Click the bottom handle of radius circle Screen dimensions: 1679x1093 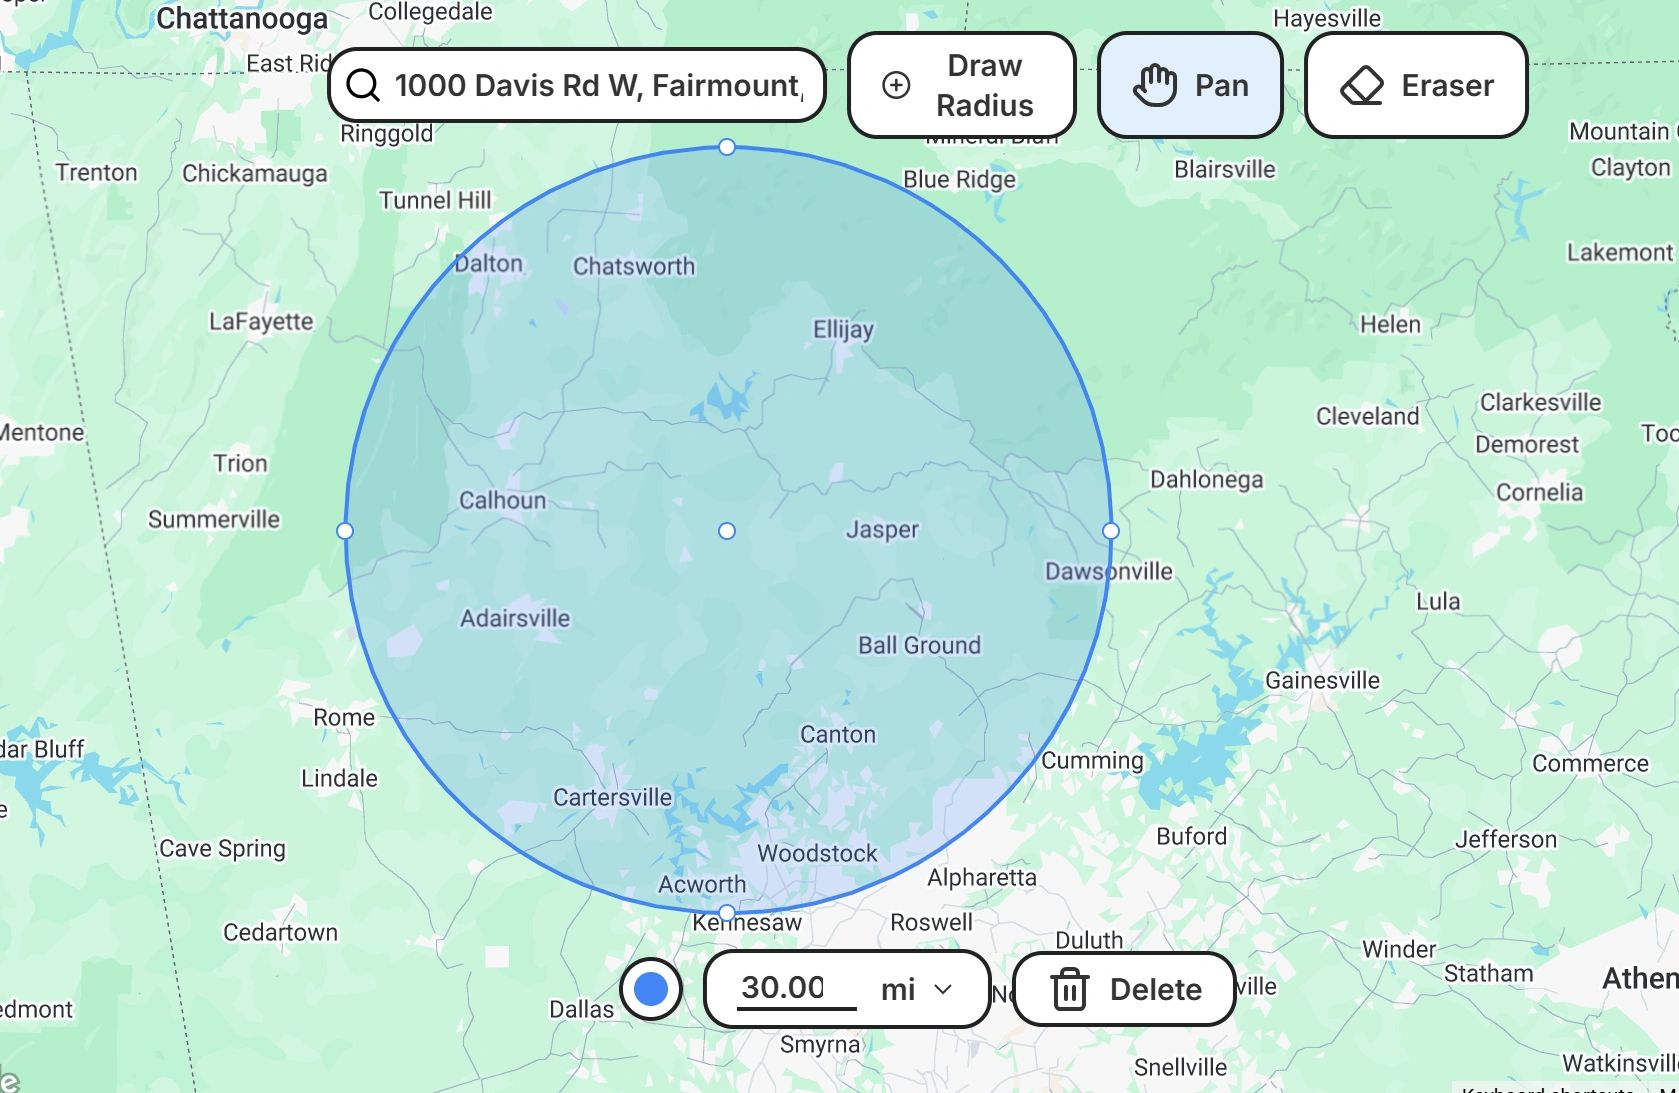click(727, 913)
